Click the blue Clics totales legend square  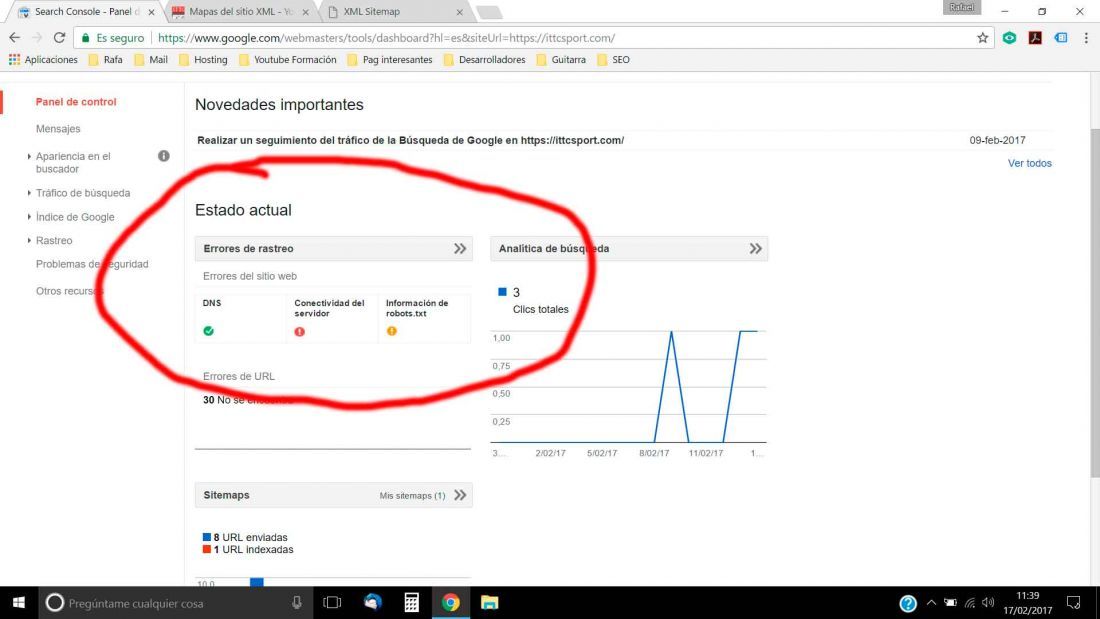pos(502,291)
